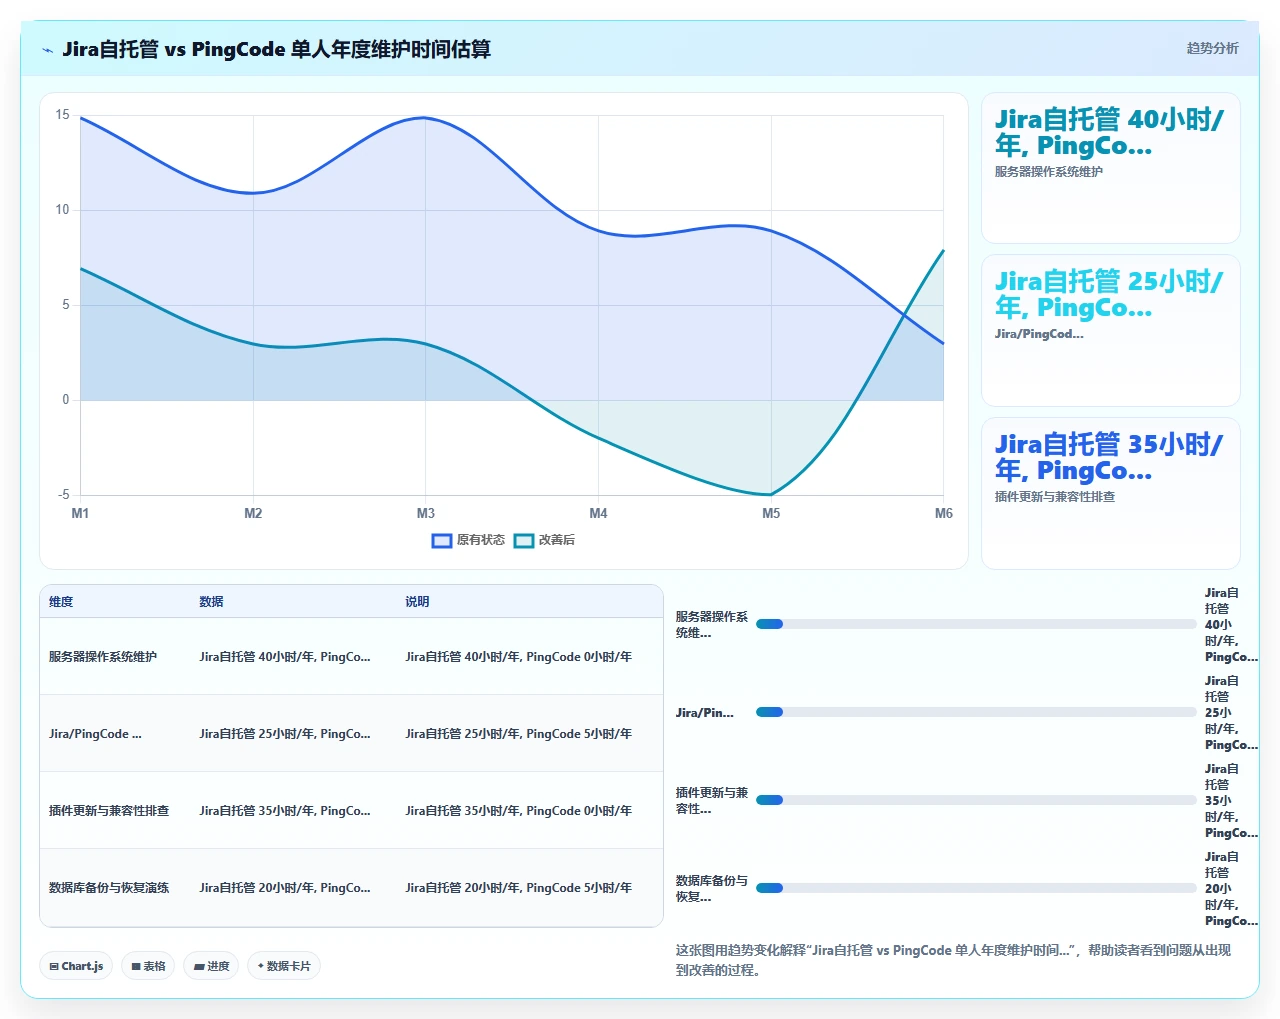Image resolution: width=1280 pixels, height=1019 pixels.
Task: Select the 插件更新与兼容性… progress bar
Action: coord(976,800)
